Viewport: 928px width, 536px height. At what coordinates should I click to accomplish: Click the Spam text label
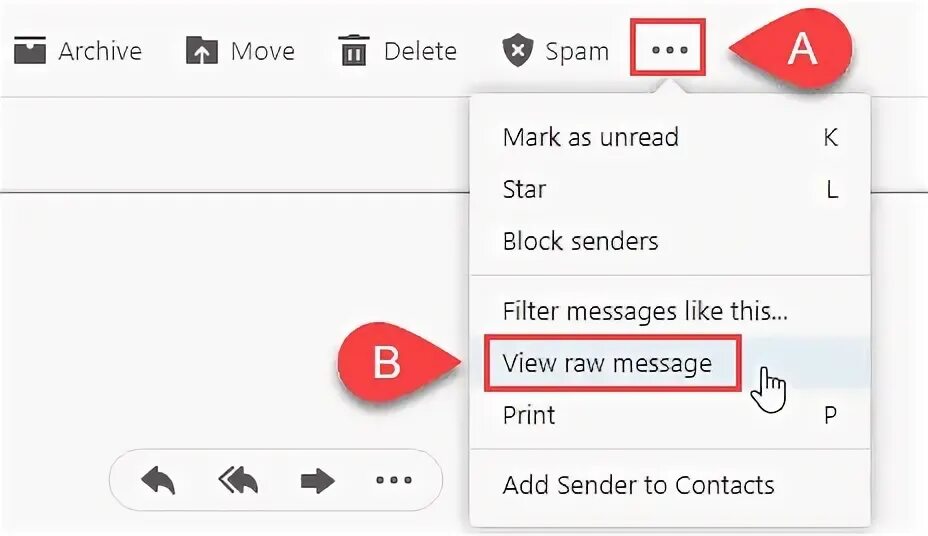[577, 52]
